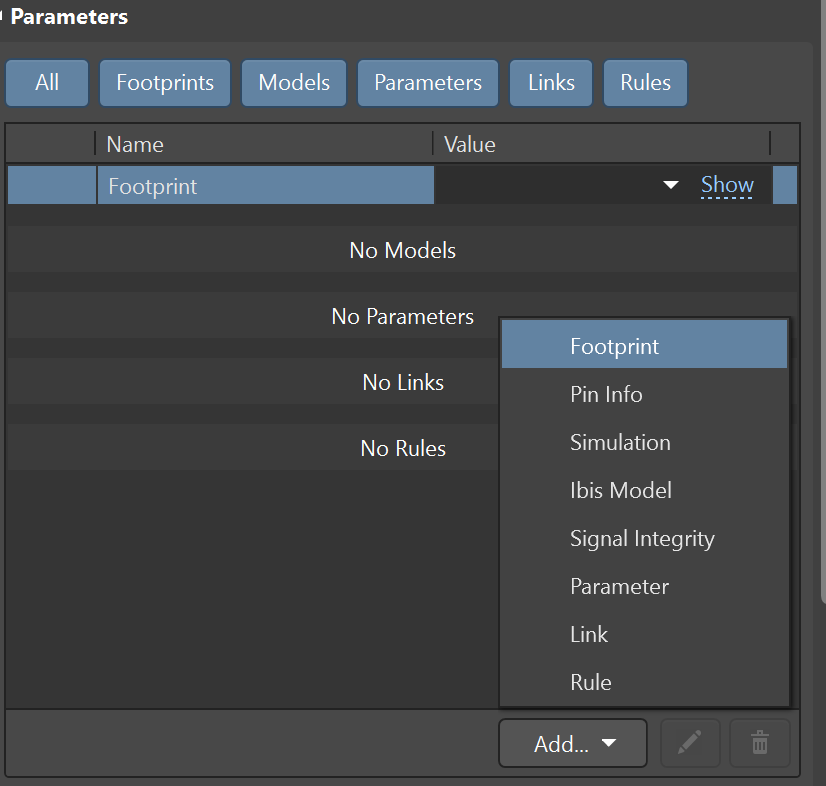Toggle the Models filter button
This screenshot has width=826, height=786.
[x=294, y=83]
